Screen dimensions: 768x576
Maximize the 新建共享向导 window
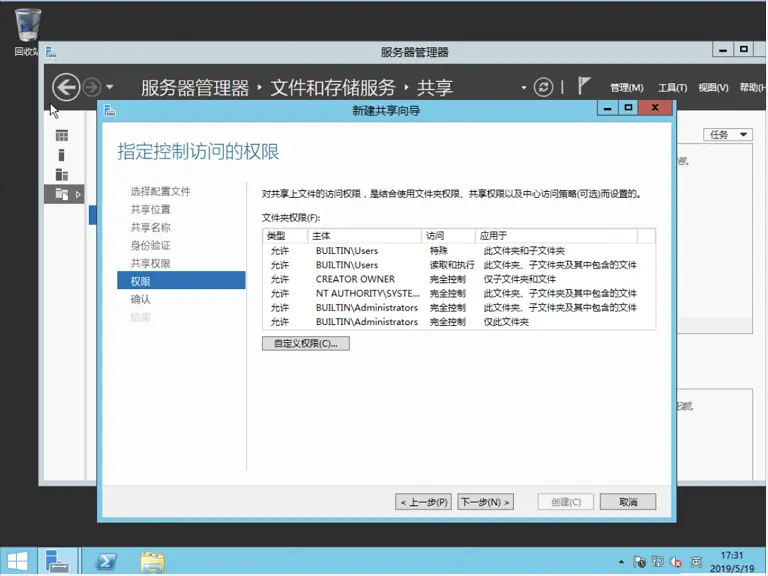[x=628, y=108]
